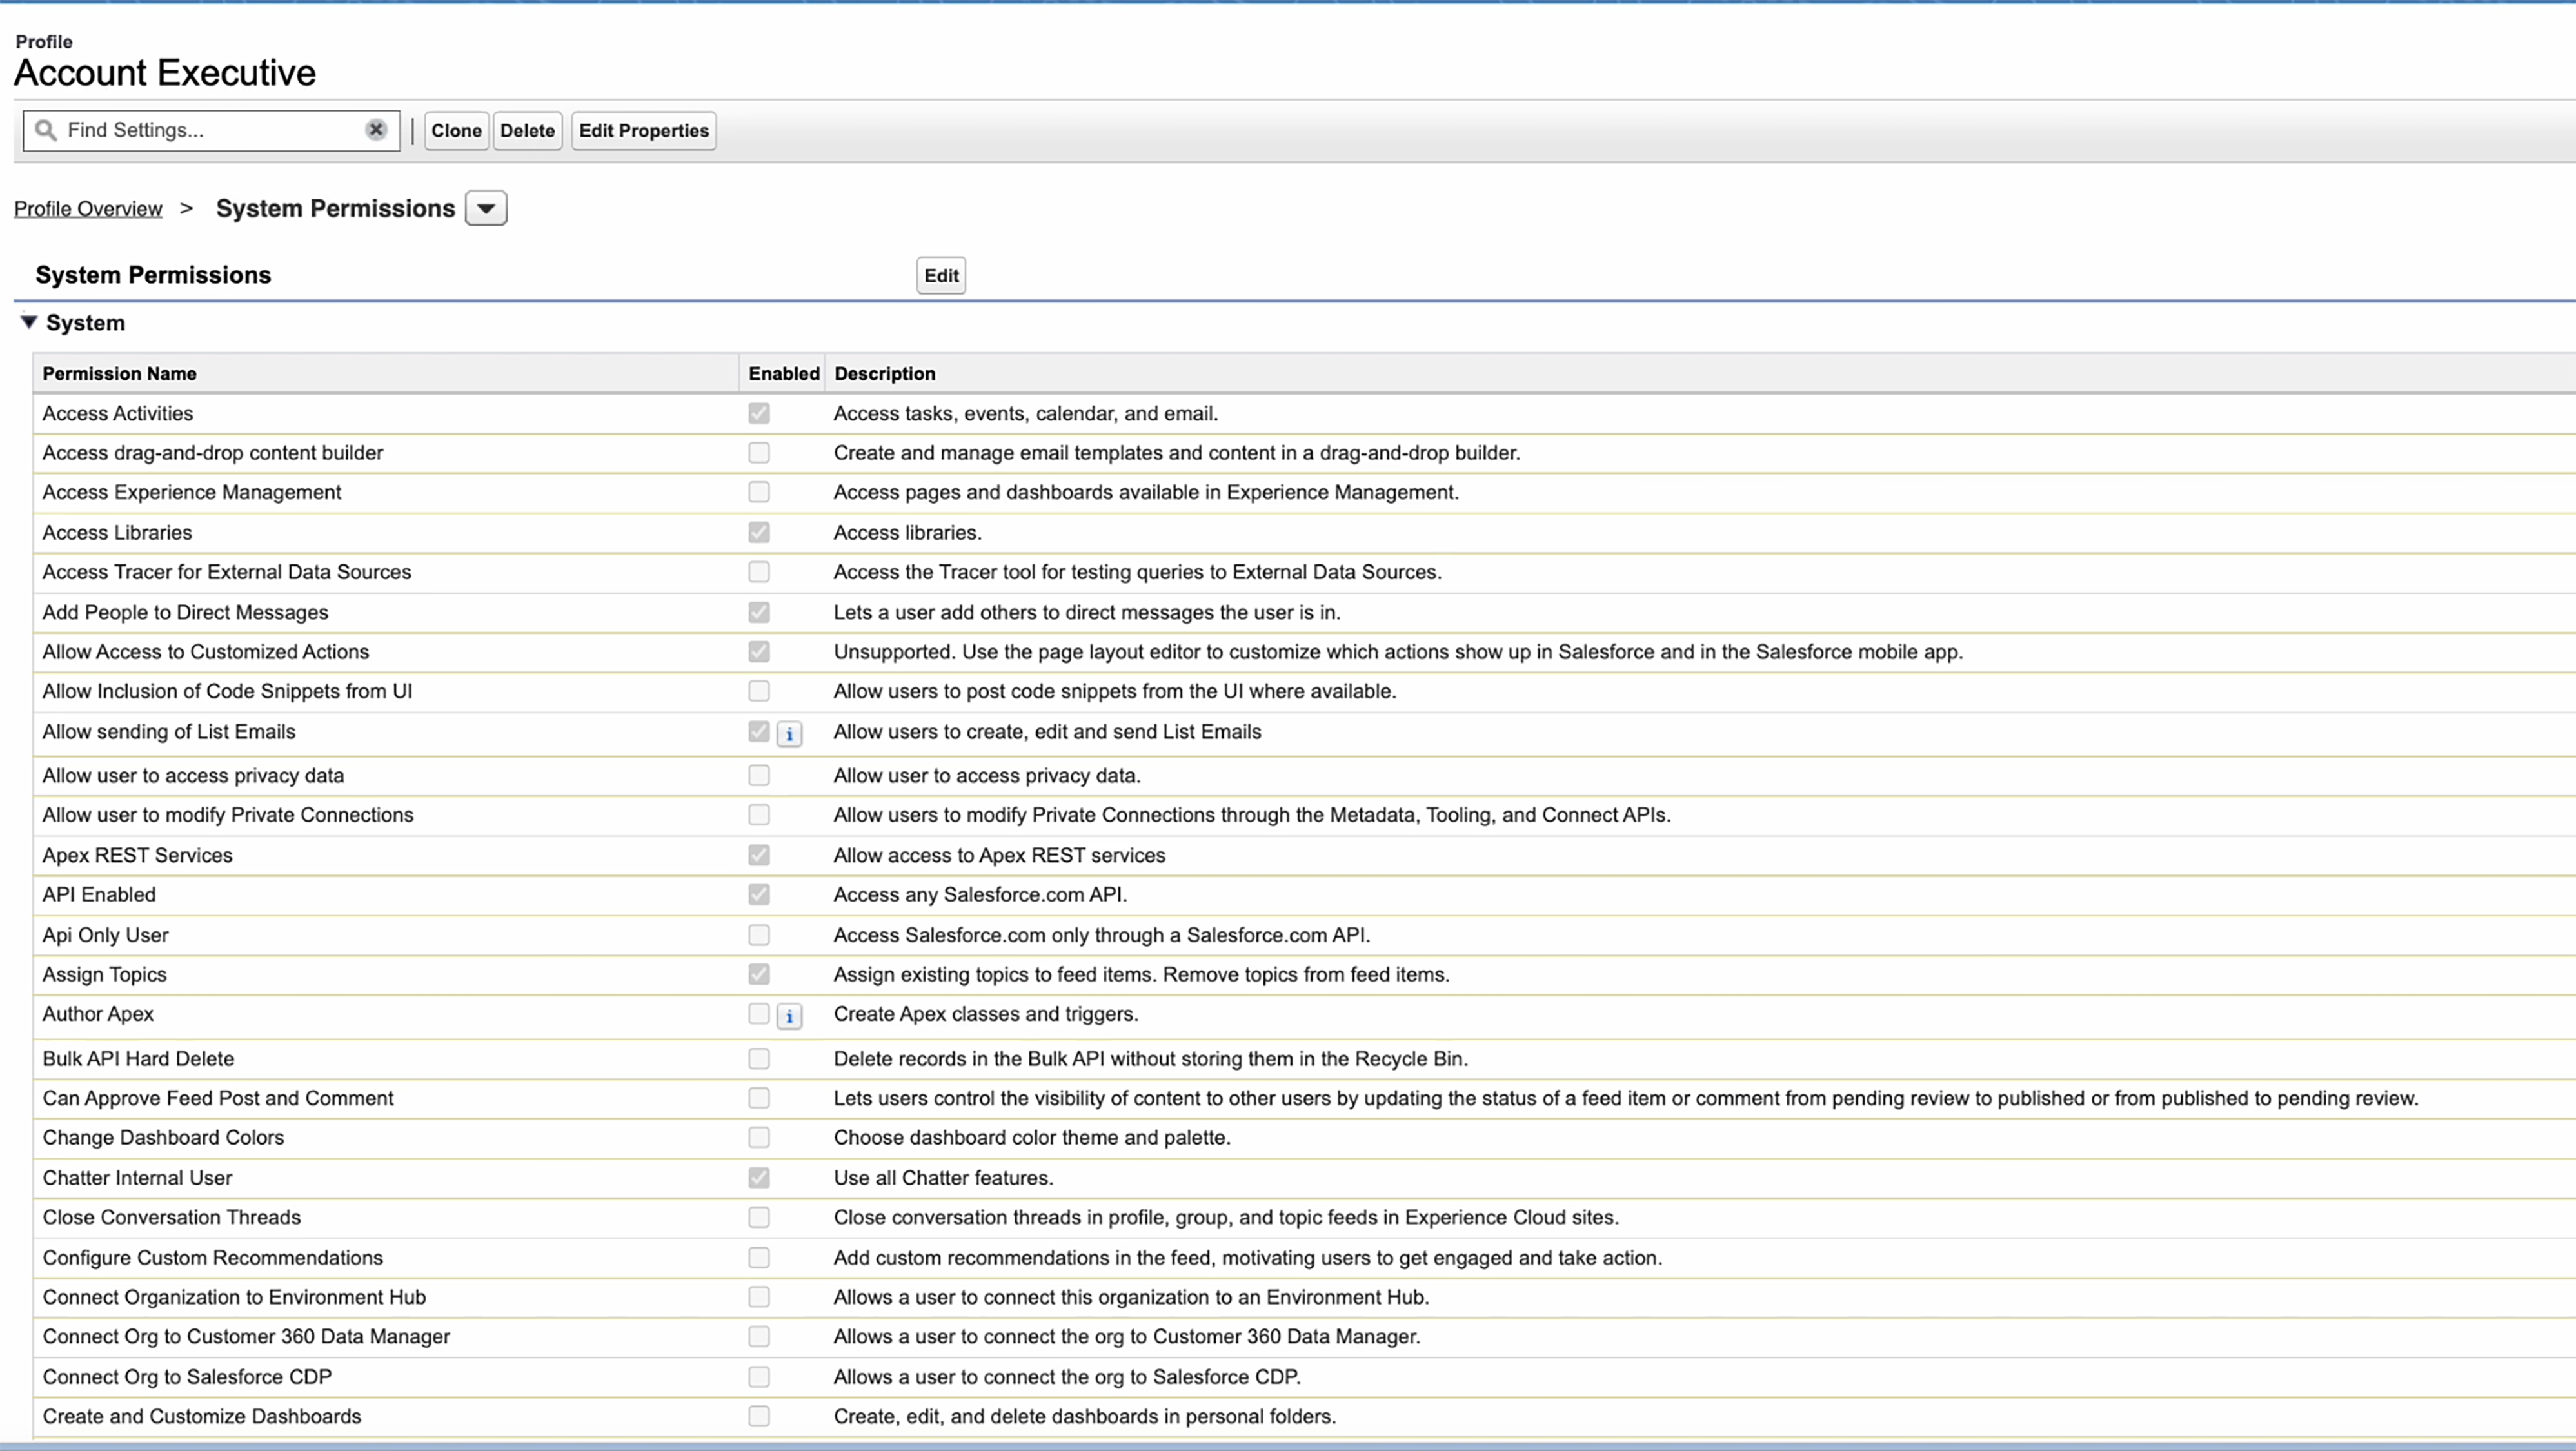This screenshot has height=1451, width=2576.
Task: Click Clone to duplicate this profile
Action: (457, 129)
